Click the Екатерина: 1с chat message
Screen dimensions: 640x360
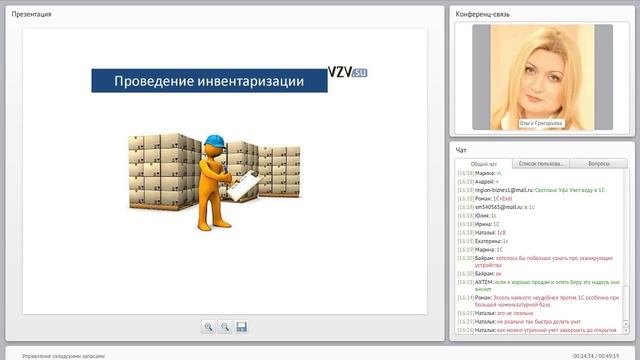pos(483,241)
